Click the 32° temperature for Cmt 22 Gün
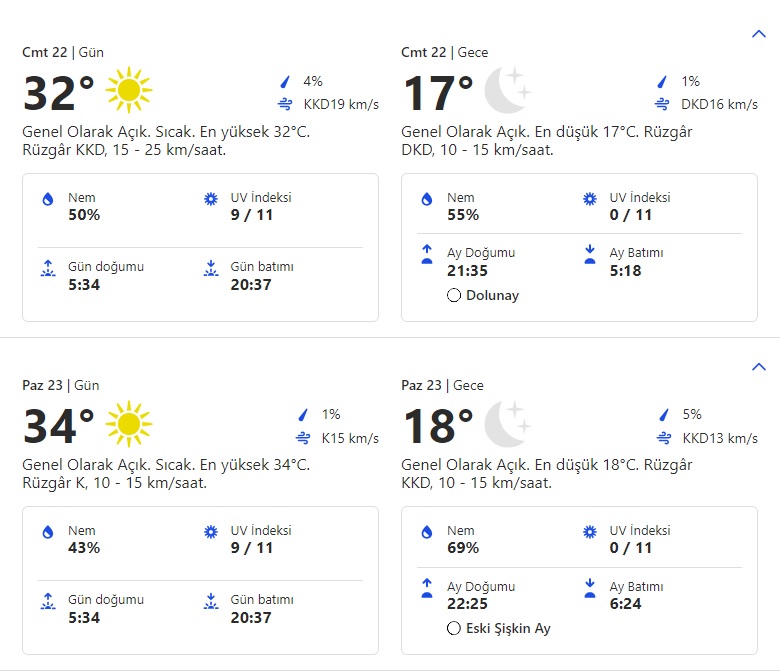Image resolution: width=780 pixels, height=671 pixels. click(x=58, y=93)
